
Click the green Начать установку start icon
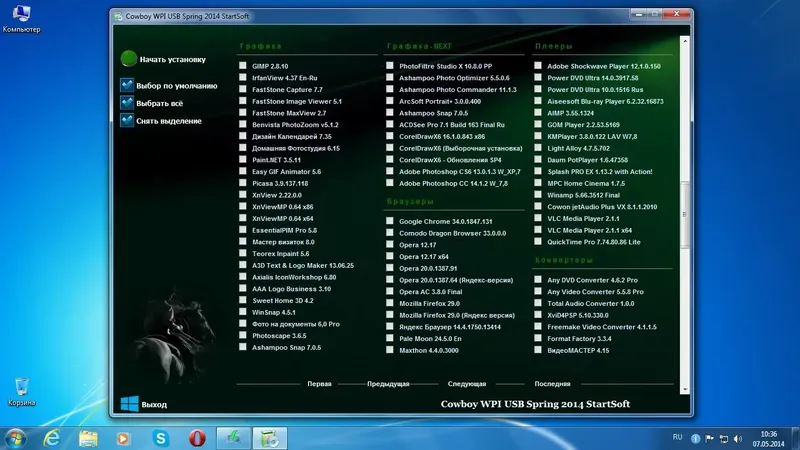pos(129,59)
